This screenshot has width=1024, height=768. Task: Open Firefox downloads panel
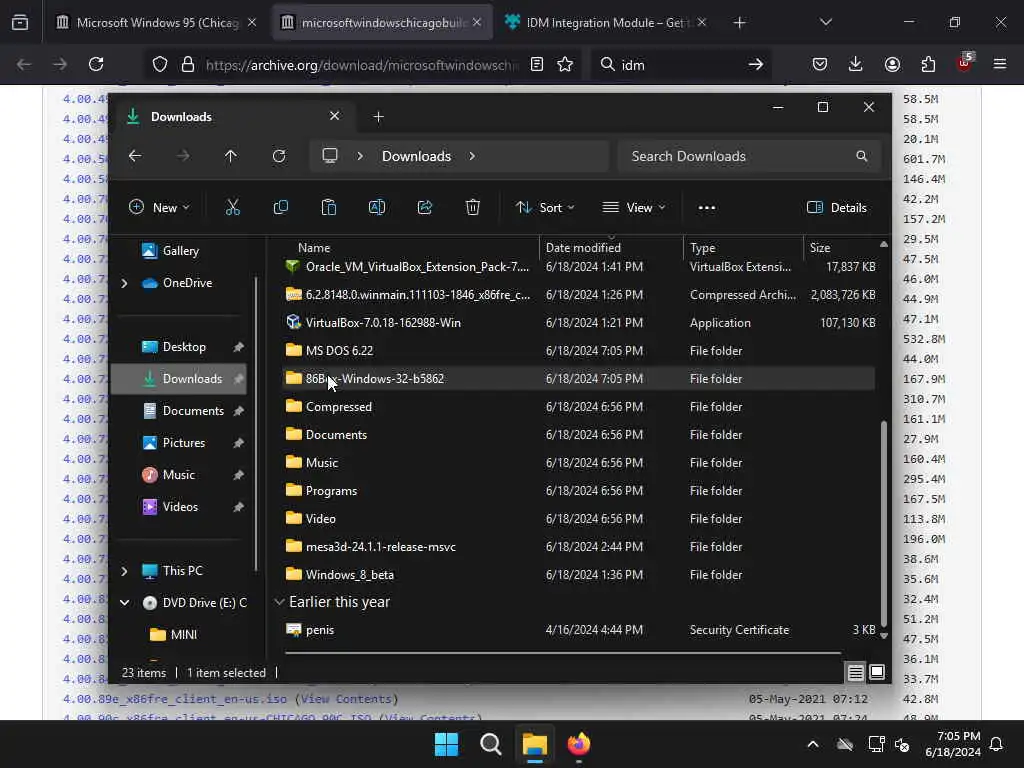pyautogui.click(x=856, y=64)
